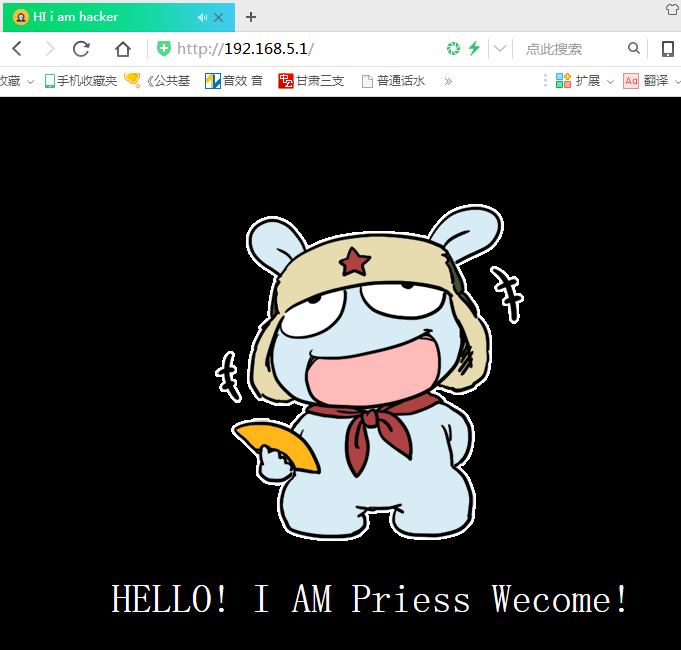Image resolution: width=681 pixels, height=650 pixels.
Task: Open a new tab with plus button
Action: click(251, 17)
